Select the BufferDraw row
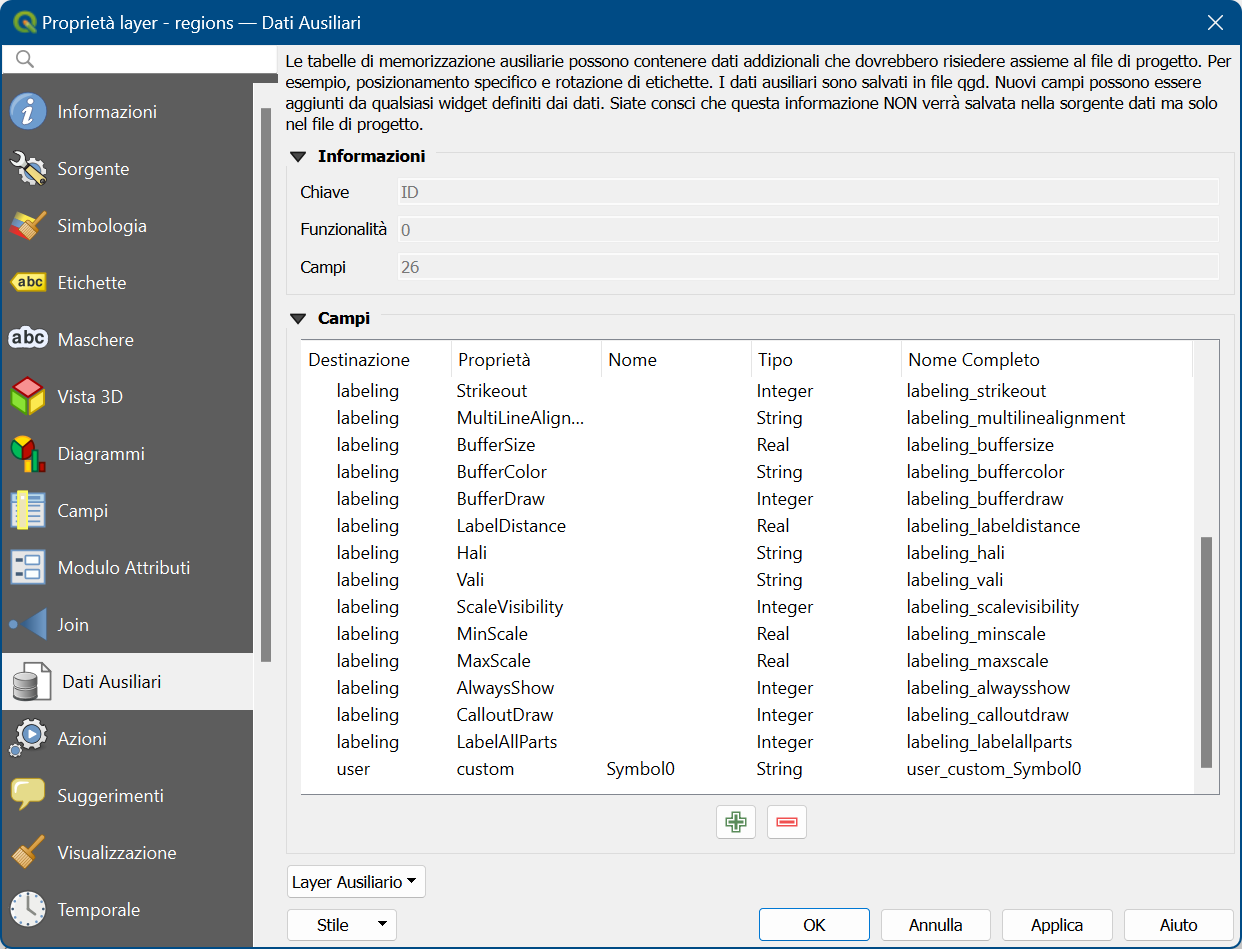The height and width of the screenshot is (949, 1242). point(747,499)
